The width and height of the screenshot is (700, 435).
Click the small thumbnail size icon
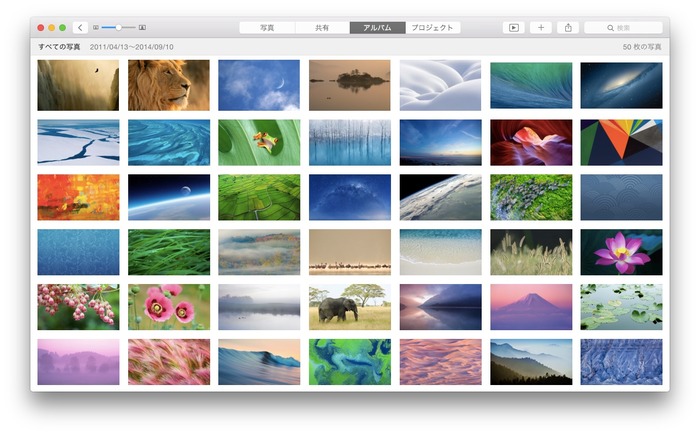click(x=96, y=28)
